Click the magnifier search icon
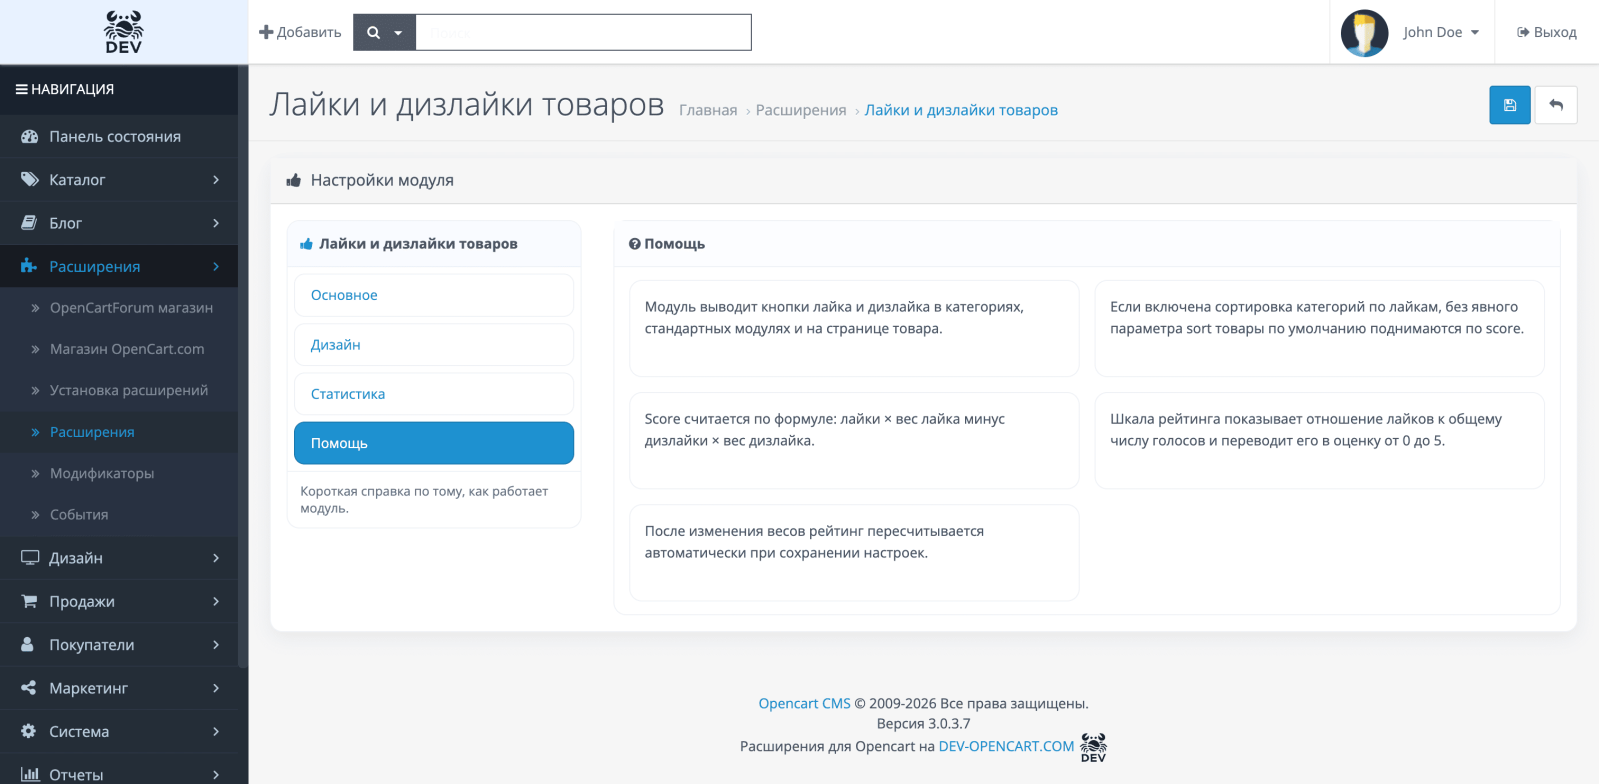 [373, 32]
